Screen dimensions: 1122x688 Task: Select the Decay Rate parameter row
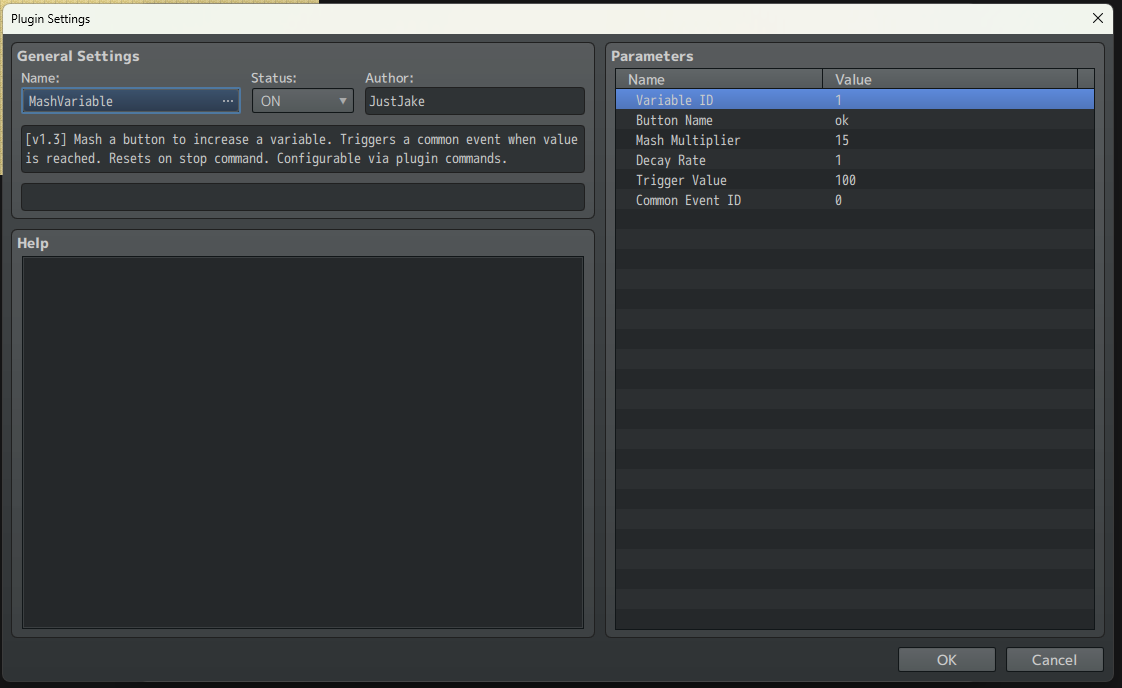[x=854, y=160]
